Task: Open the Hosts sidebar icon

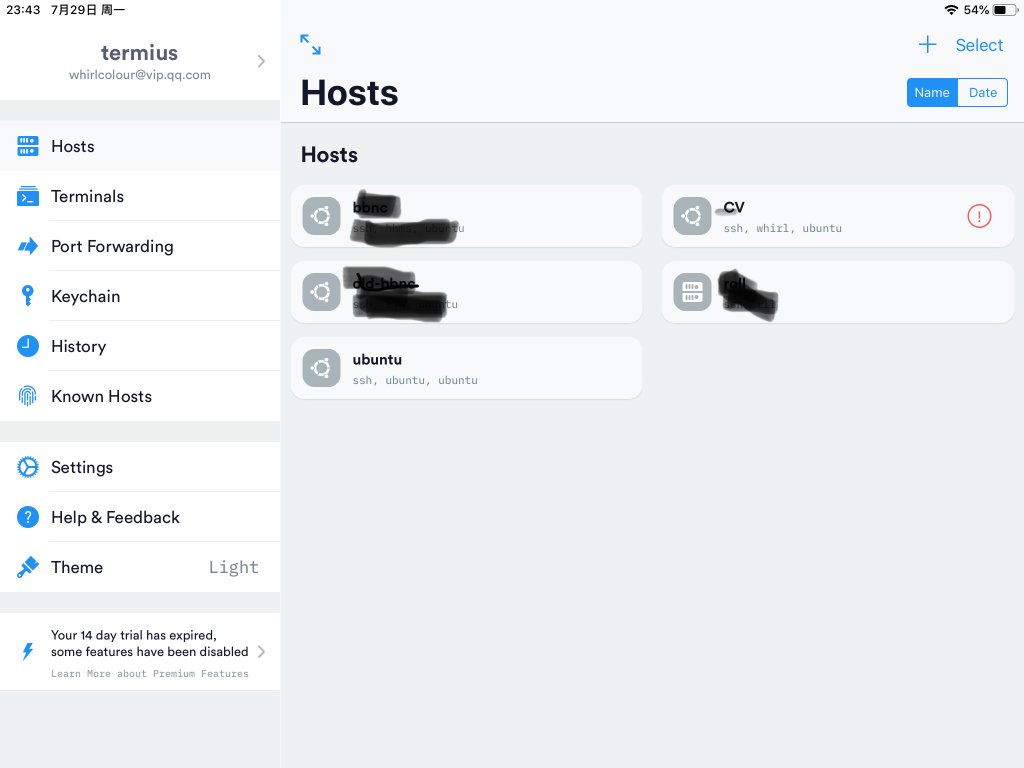Action: click(x=27, y=146)
